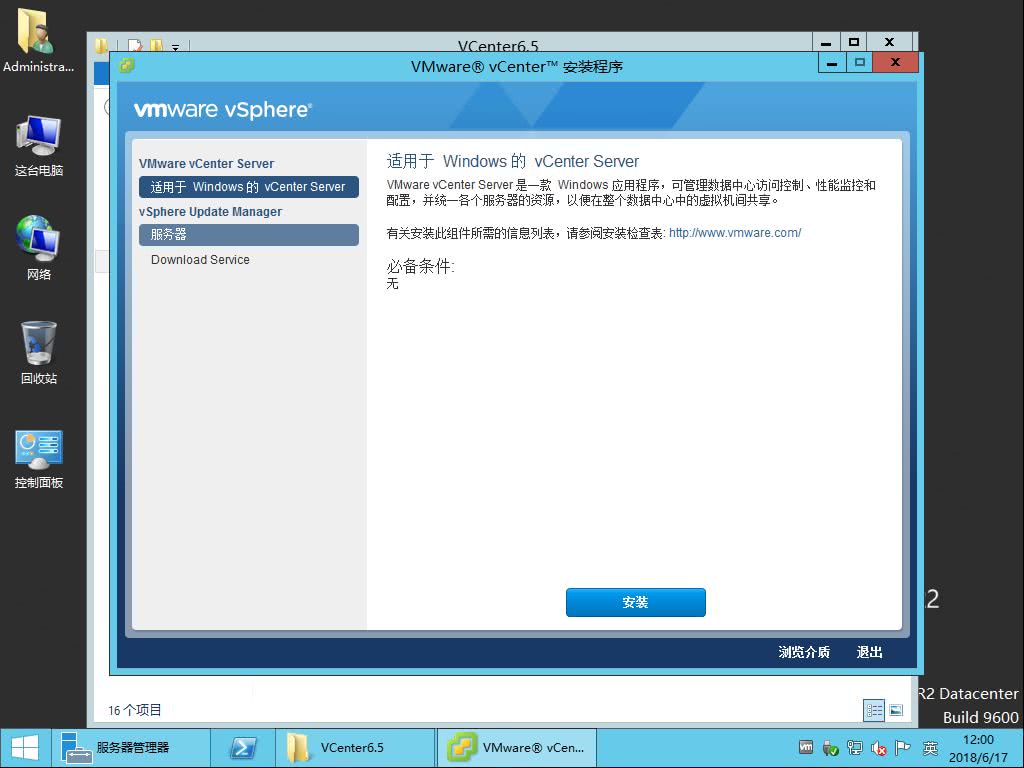
Task: Select 适用于 Windows 的 vCenter Server item
Action: click(x=249, y=187)
